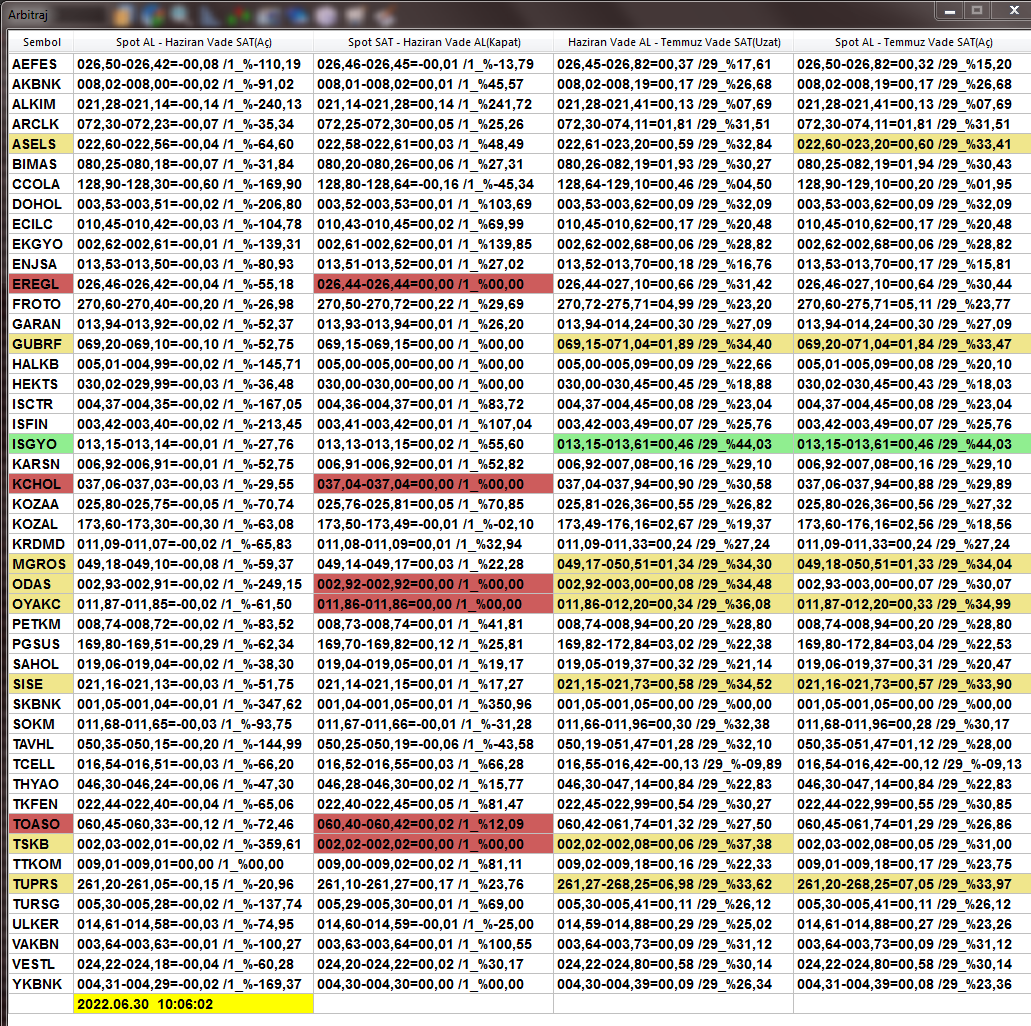Click ASELS highlighted cell '022,60-023,20=00,60 /29_%33,41'
Viewport: 1031px width, 1026px height.
913,144
